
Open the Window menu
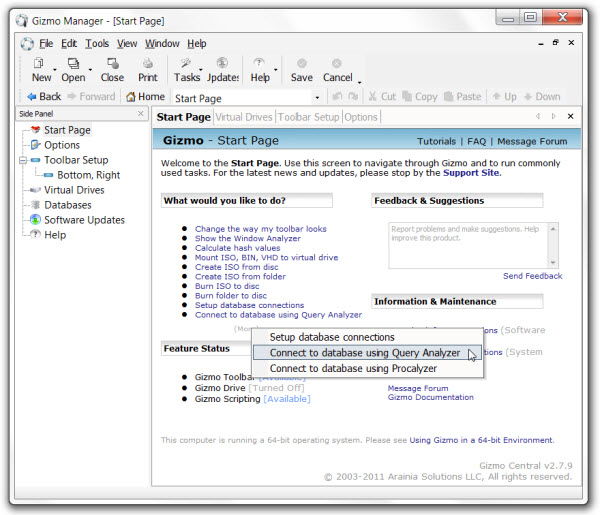point(162,44)
